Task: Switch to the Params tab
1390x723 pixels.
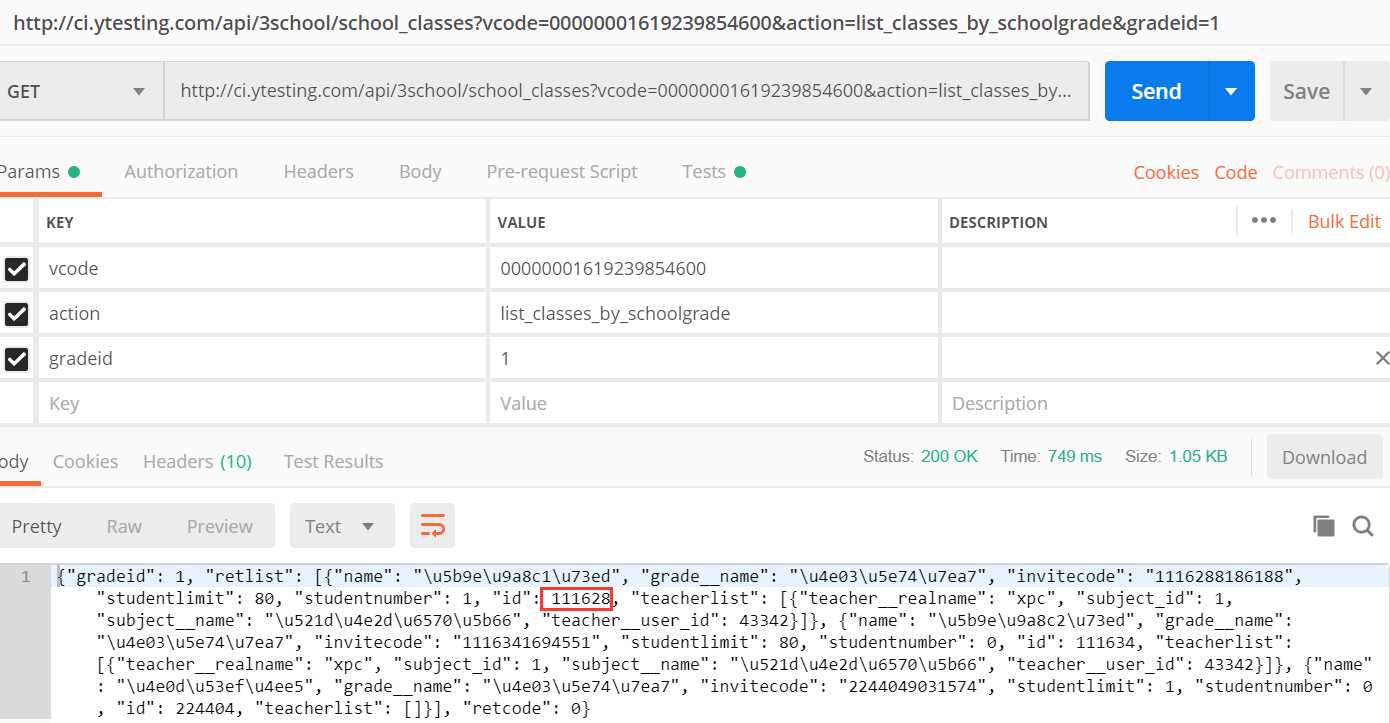Action: pyautogui.click(x=38, y=171)
